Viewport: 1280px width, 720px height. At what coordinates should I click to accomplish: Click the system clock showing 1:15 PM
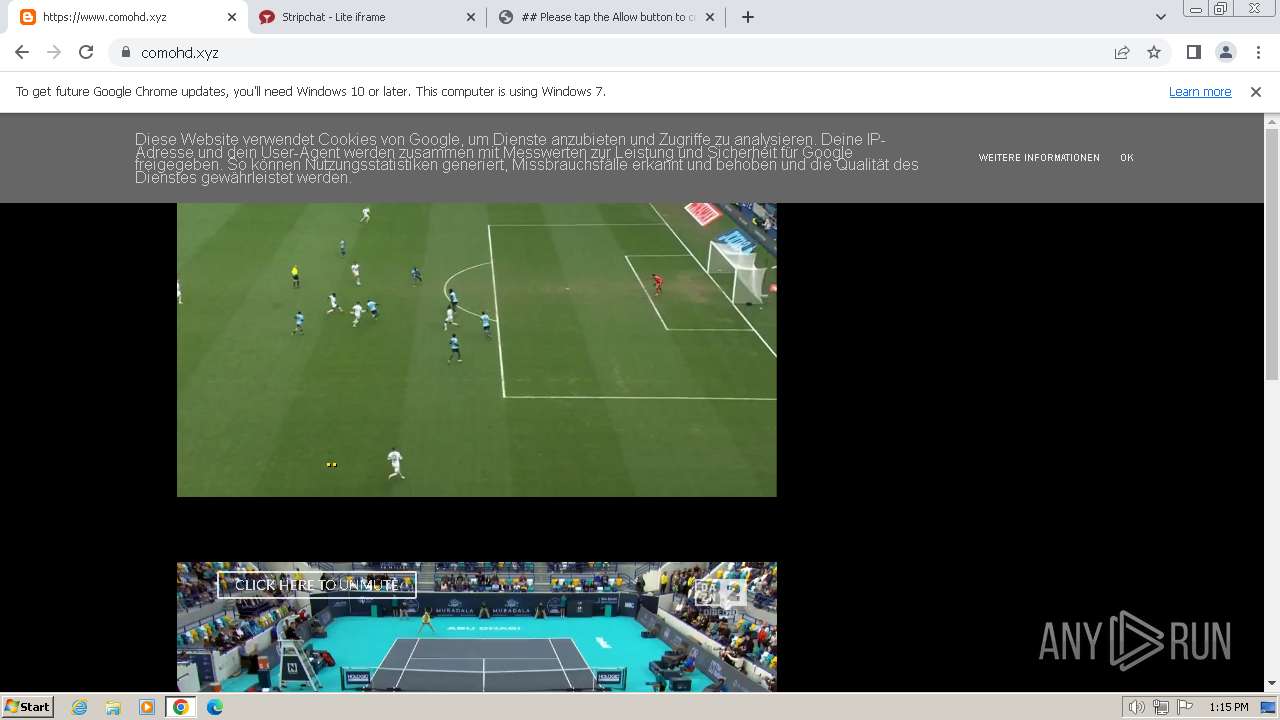pos(1229,707)
